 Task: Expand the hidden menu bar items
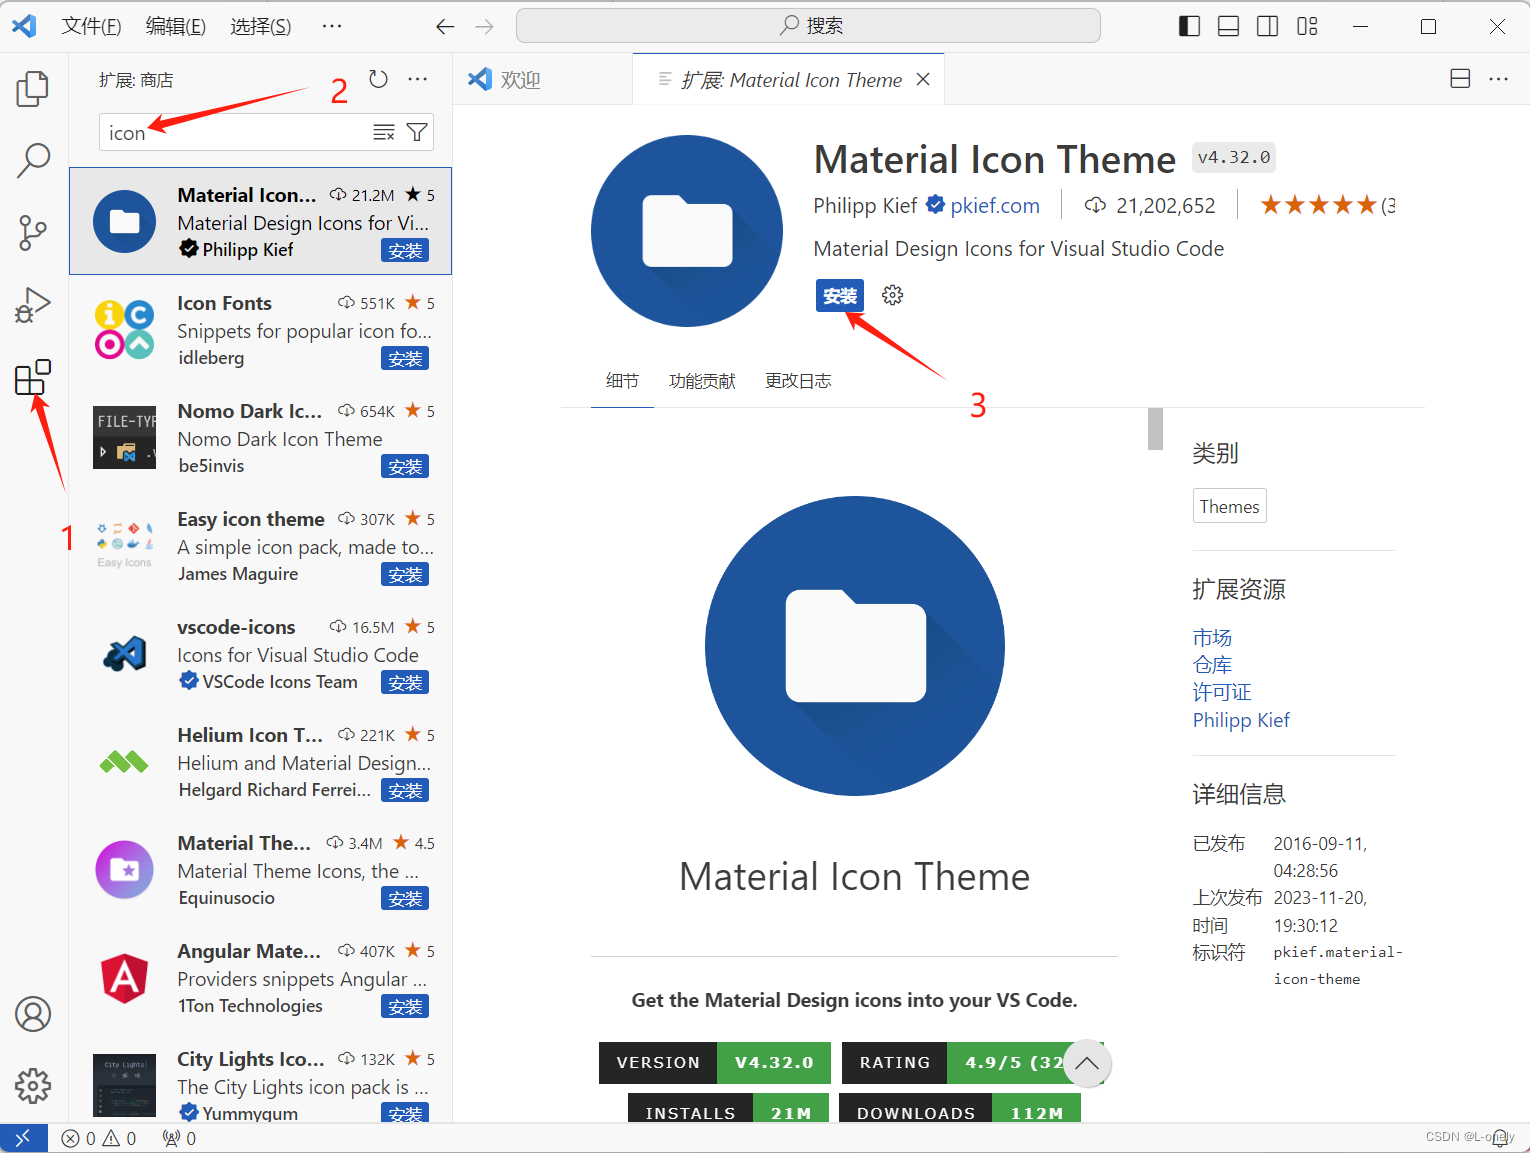click(332, 26)
